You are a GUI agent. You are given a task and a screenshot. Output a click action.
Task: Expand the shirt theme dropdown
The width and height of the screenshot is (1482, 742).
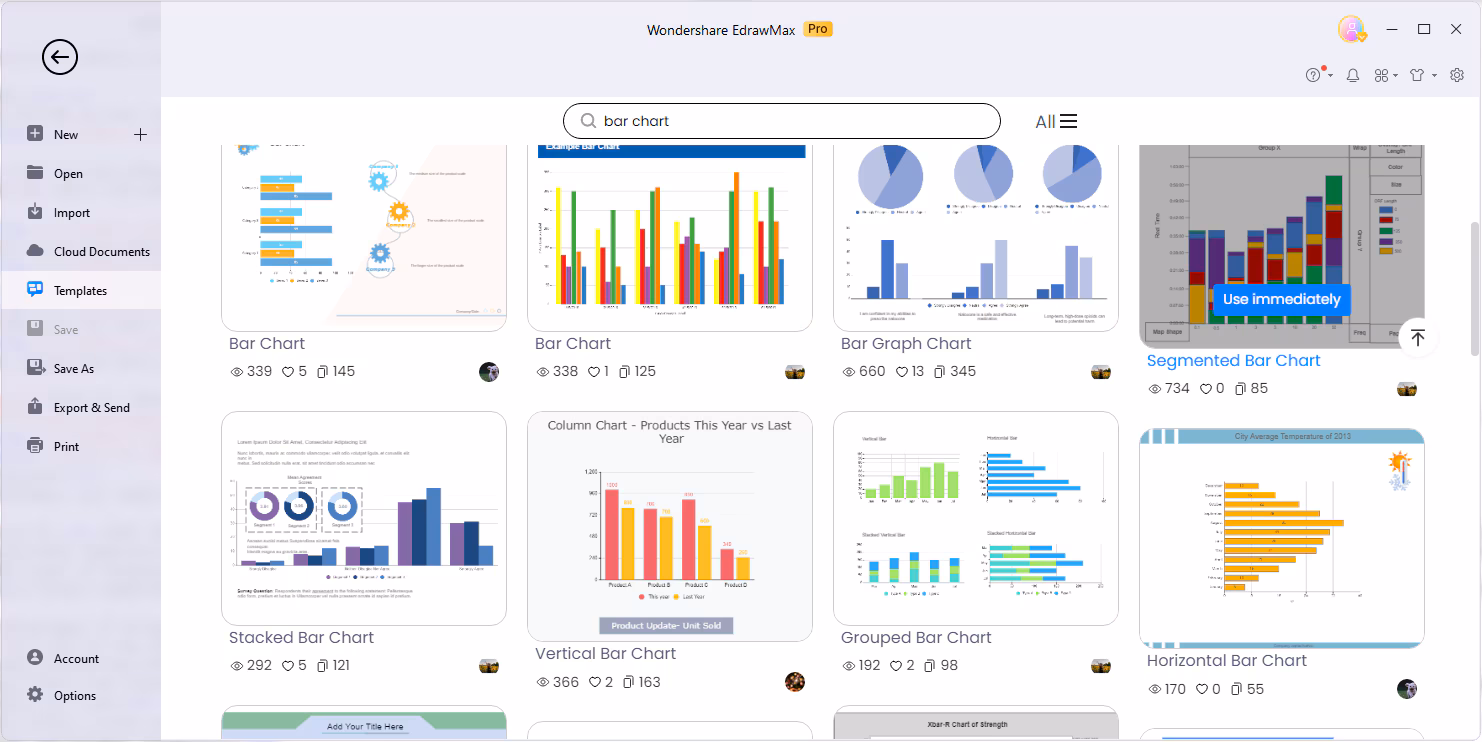click(1434, 76)
